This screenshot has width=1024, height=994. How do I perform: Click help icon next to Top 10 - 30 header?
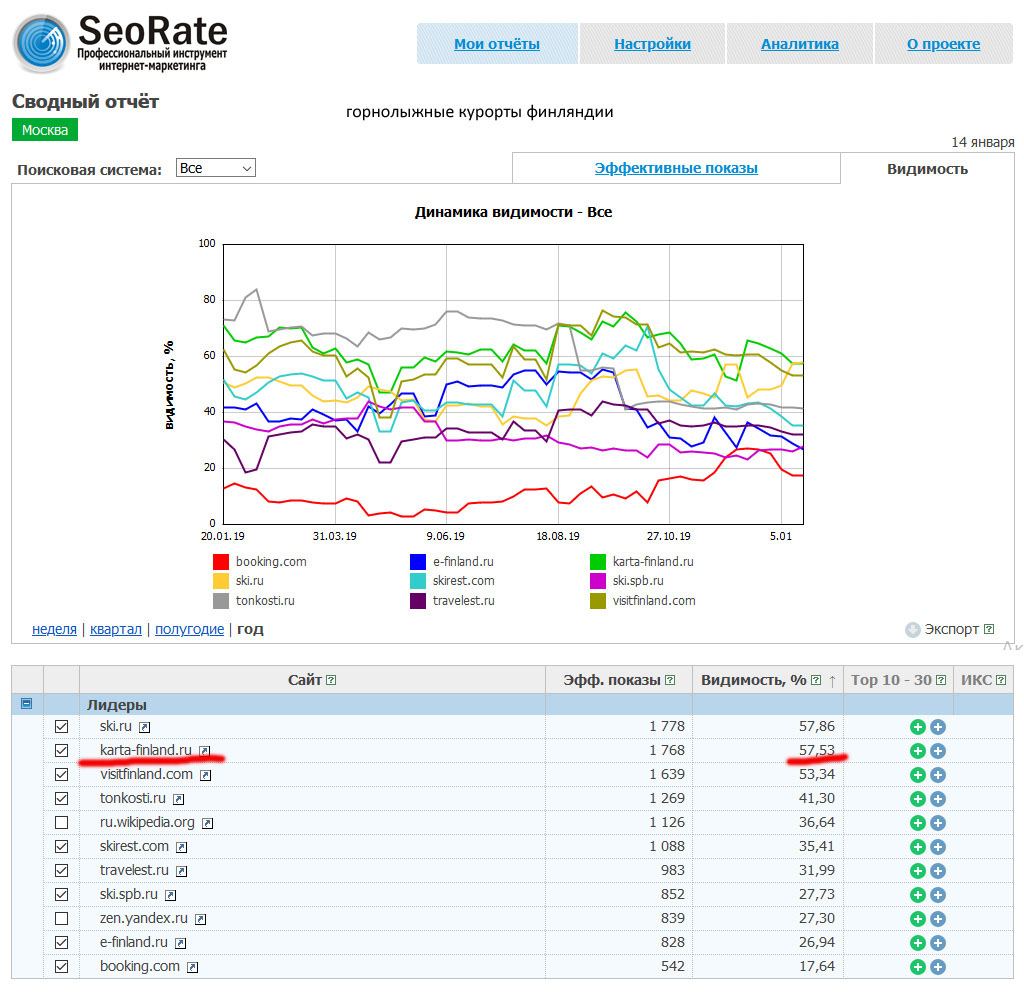[941, 681]
